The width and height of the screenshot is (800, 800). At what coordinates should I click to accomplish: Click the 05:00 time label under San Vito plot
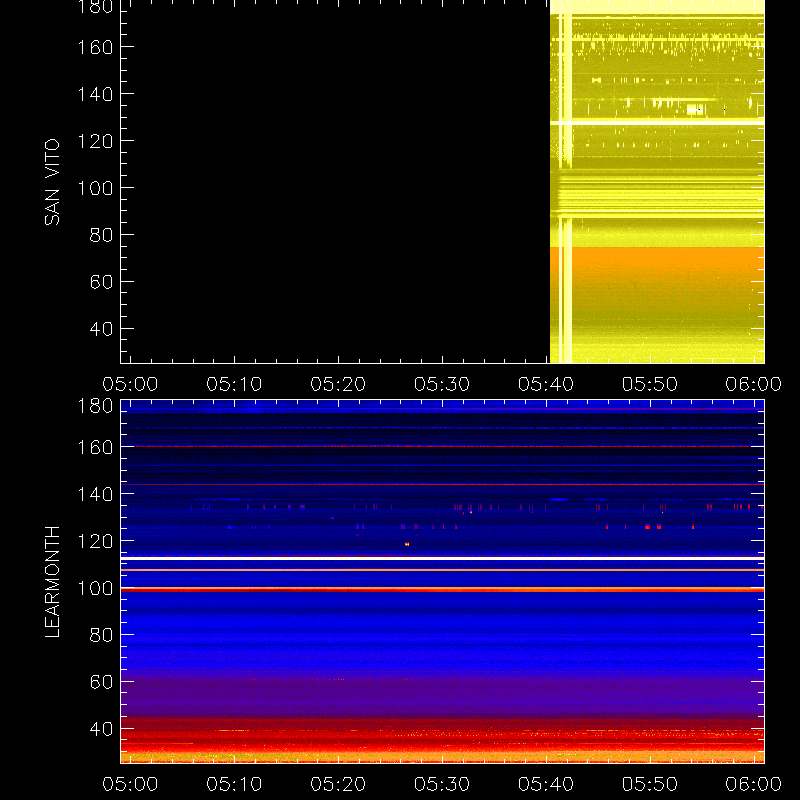(130, 384)
